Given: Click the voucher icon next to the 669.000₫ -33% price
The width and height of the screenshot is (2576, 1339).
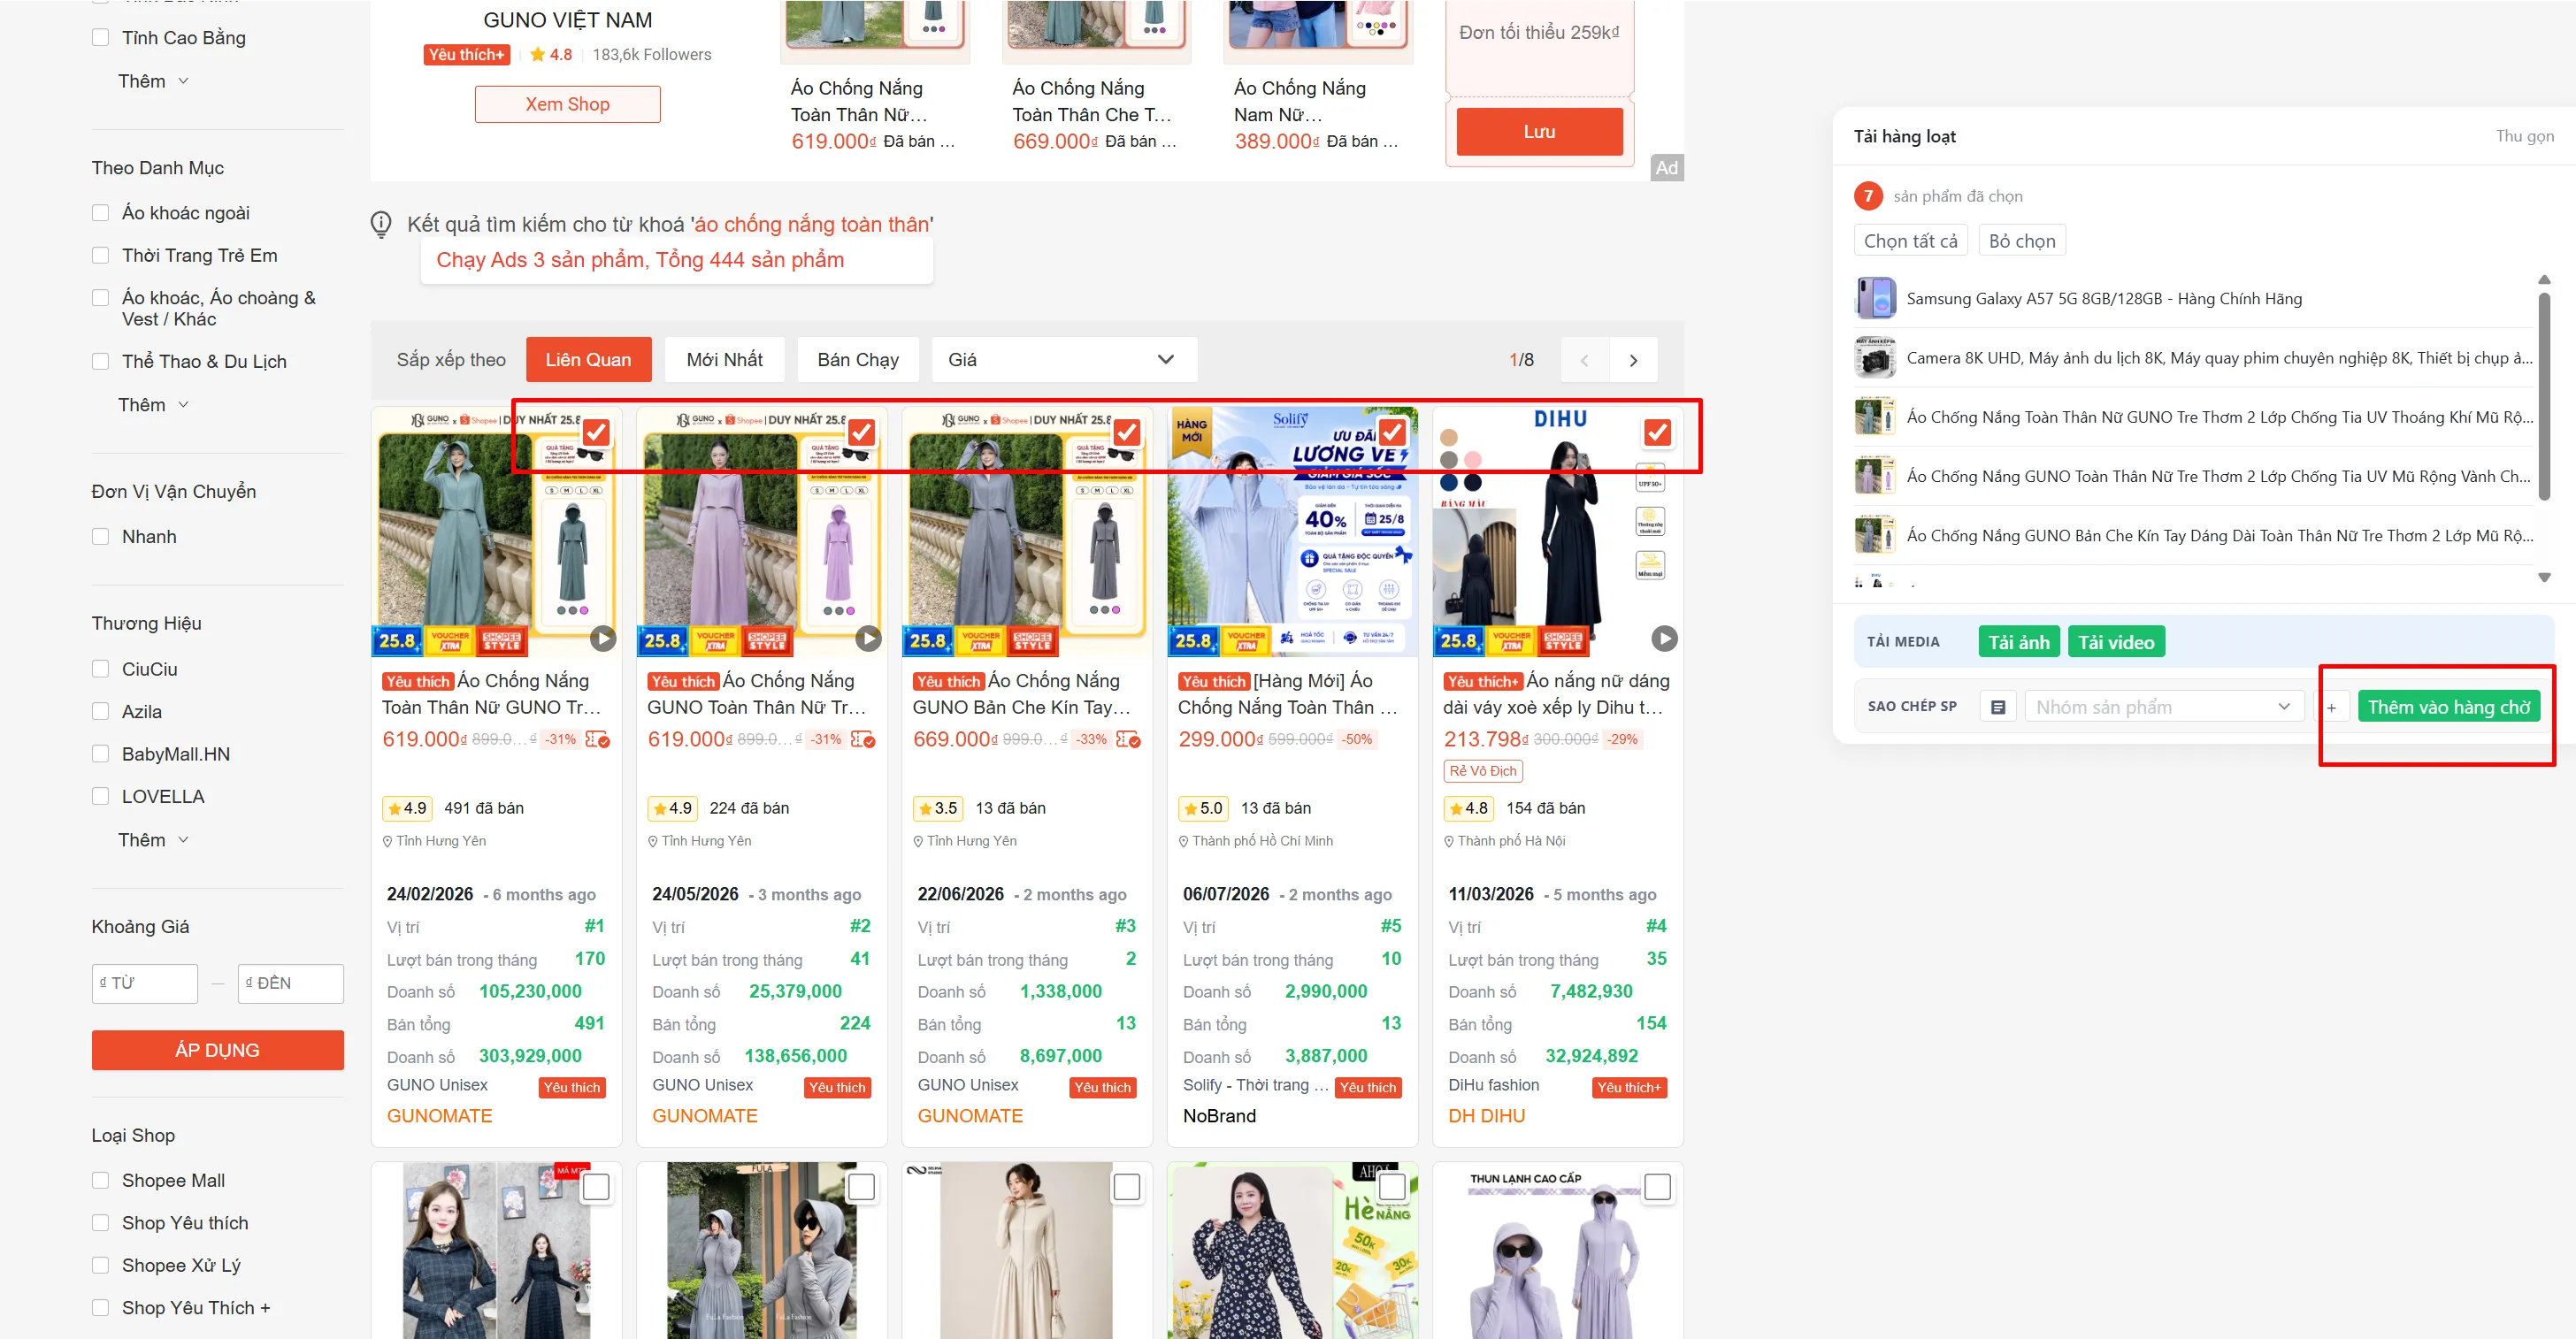Looking at the screenshot, I should (1128, 739).
